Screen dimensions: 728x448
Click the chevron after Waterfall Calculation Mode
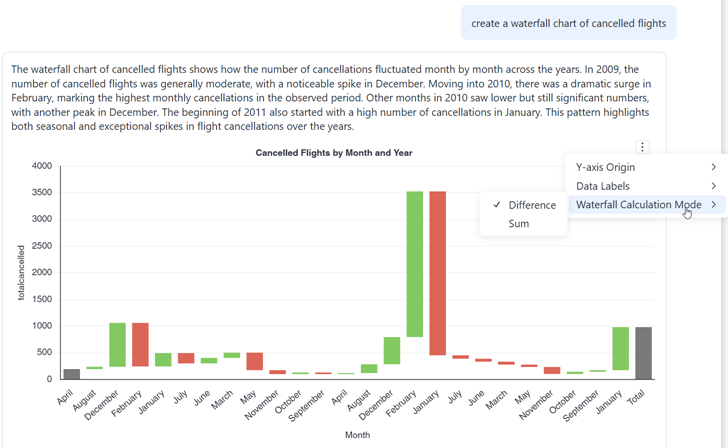tap(713, 205)
